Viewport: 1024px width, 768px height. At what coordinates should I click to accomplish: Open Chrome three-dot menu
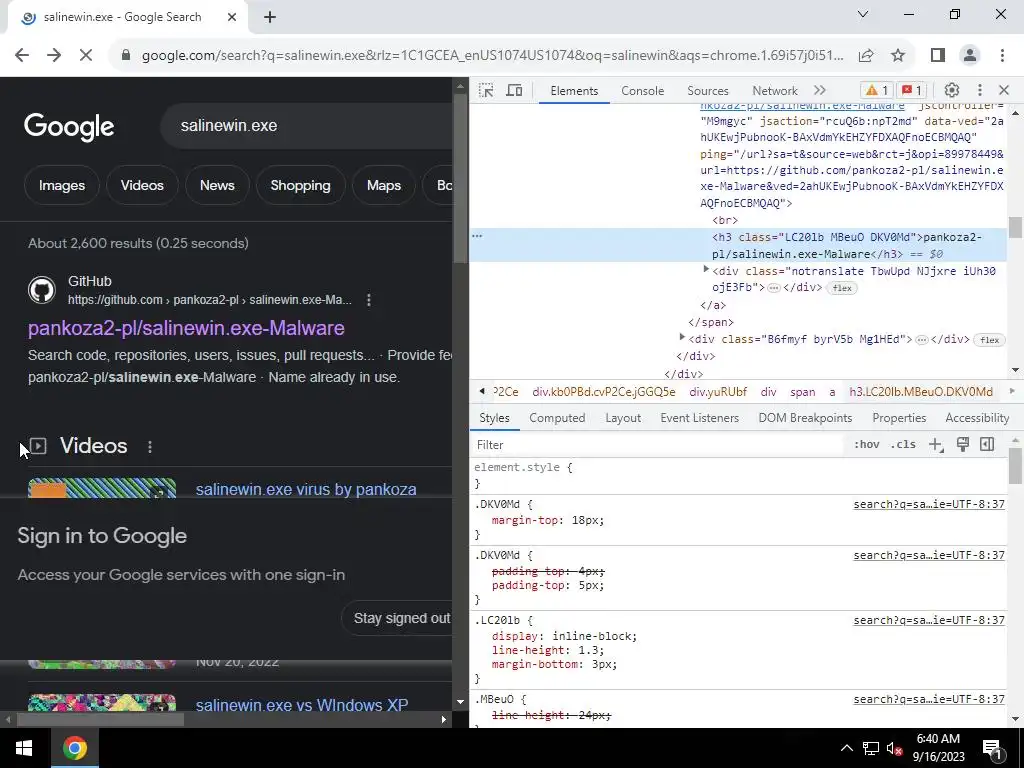(1002, 56)
